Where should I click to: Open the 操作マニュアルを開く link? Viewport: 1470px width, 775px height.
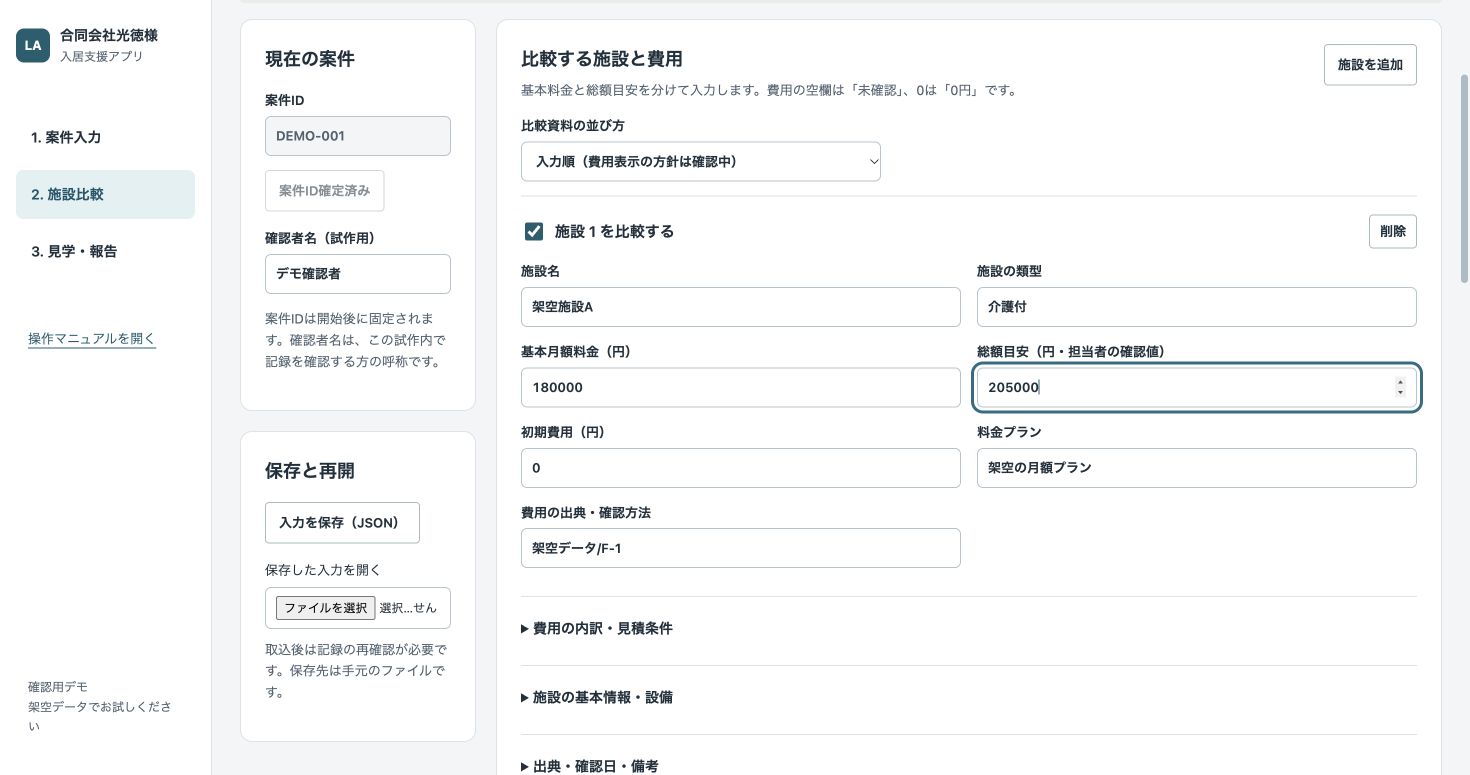(92, 338)
